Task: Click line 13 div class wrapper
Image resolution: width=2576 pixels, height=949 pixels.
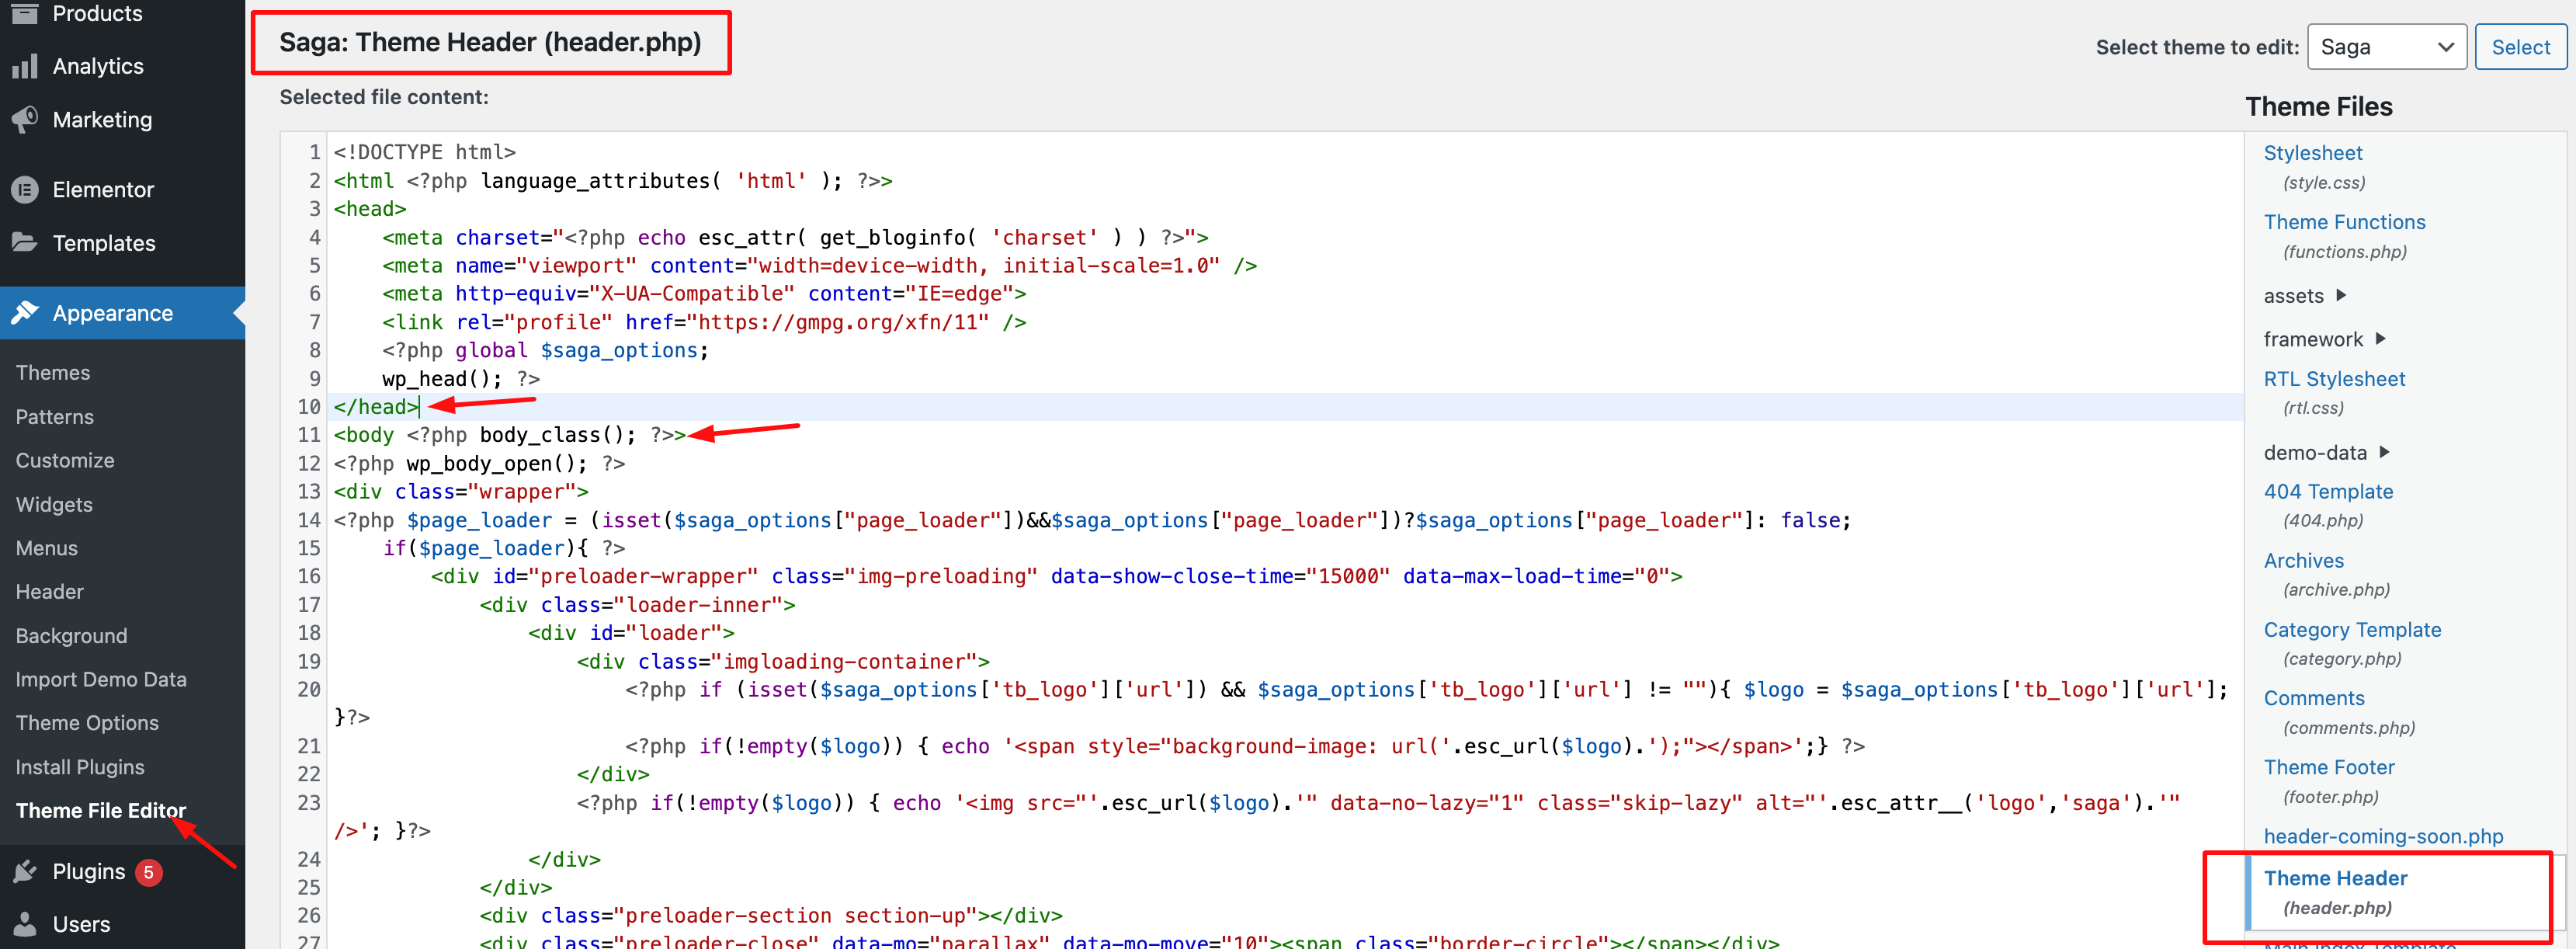Action: pyautogui.click(x=460, y=492)
